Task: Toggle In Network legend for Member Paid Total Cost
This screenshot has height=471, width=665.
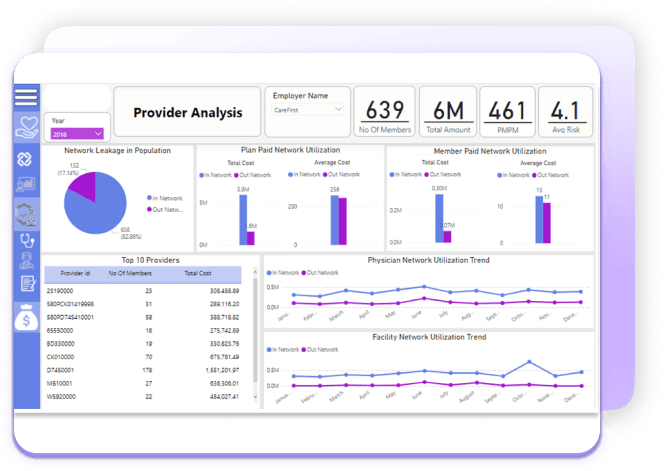Action: pos(406,174)
